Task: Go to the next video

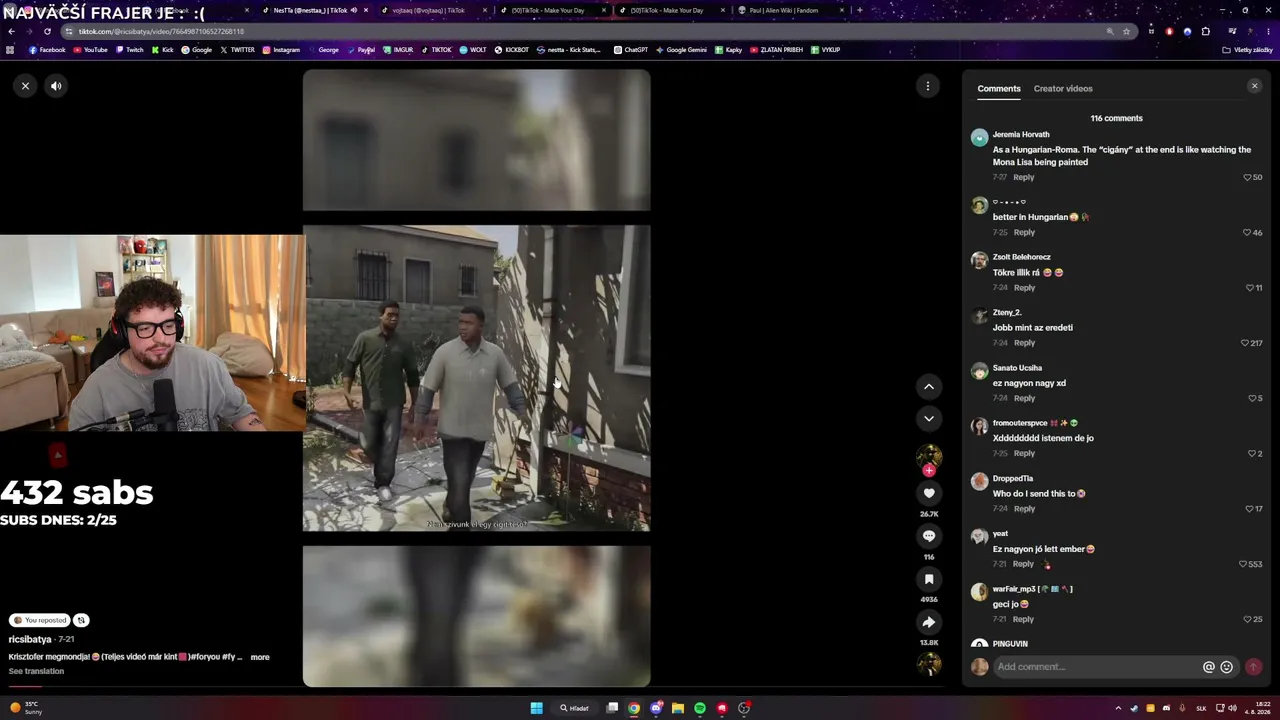Action: coord(929,419)
